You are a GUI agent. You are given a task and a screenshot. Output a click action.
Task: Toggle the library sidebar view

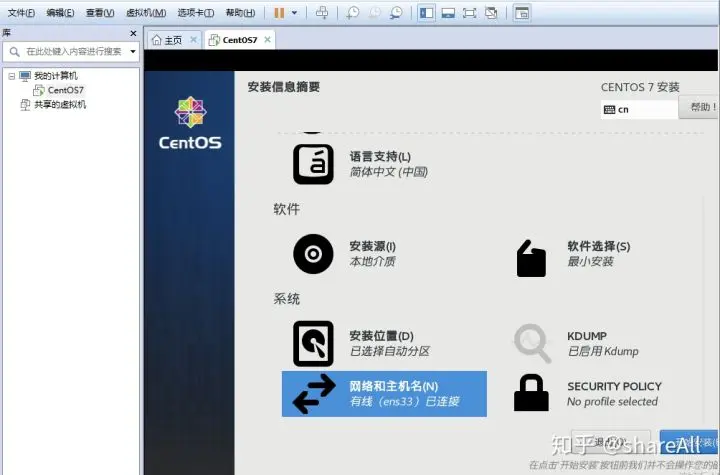coord(427,13)
